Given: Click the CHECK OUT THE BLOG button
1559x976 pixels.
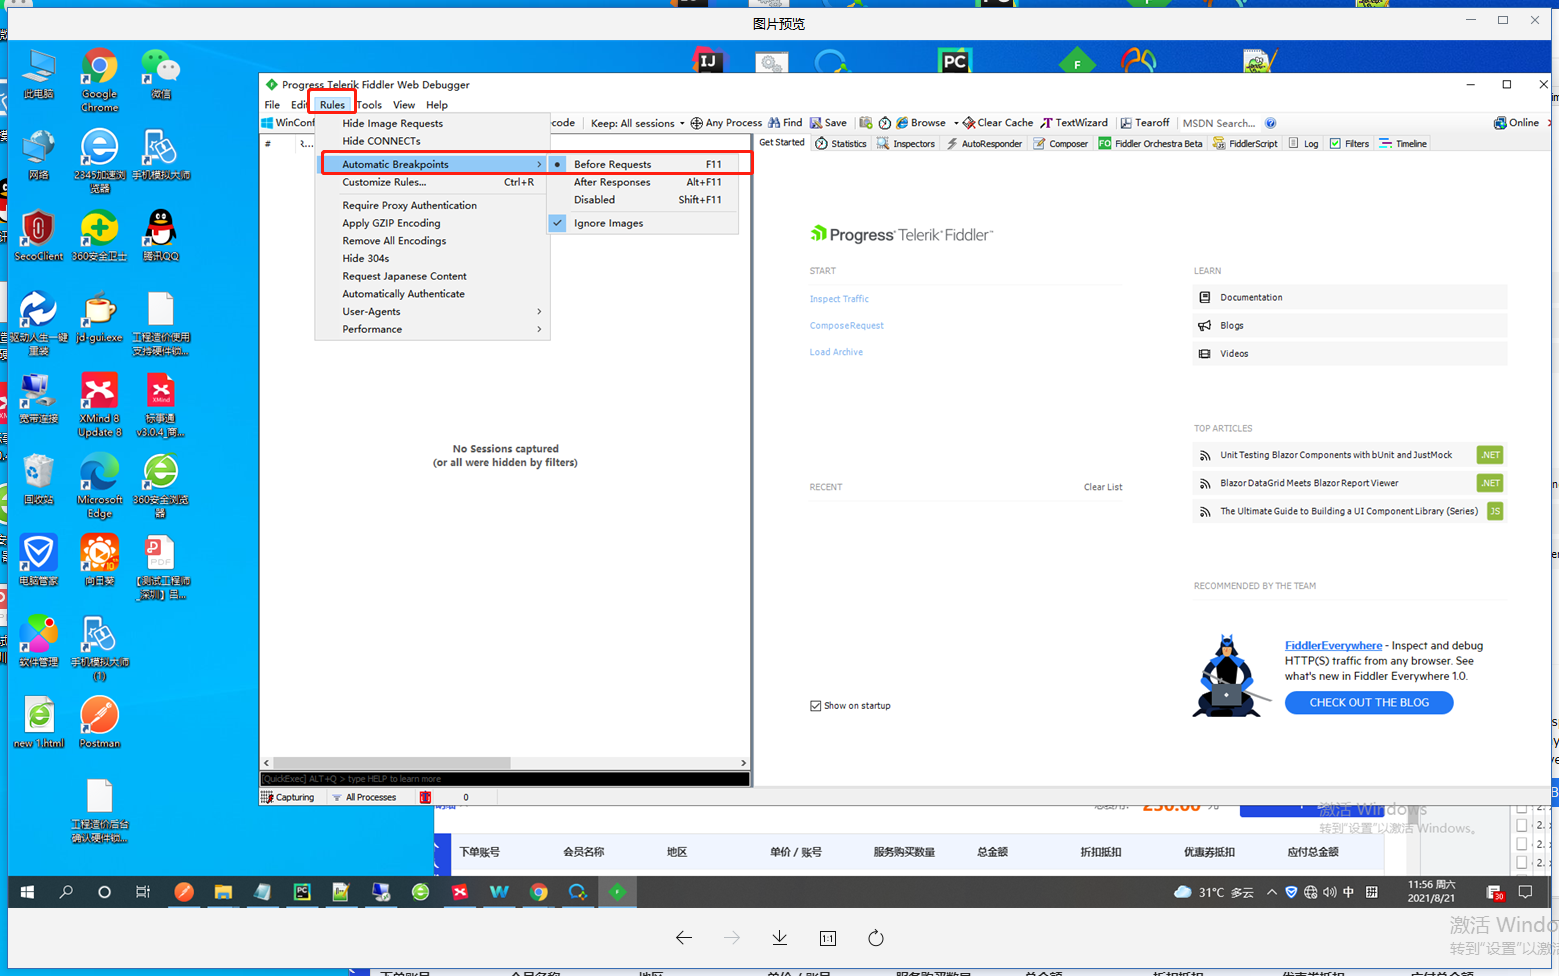Looking at the screenshot, I should [x=1368, y=702].
